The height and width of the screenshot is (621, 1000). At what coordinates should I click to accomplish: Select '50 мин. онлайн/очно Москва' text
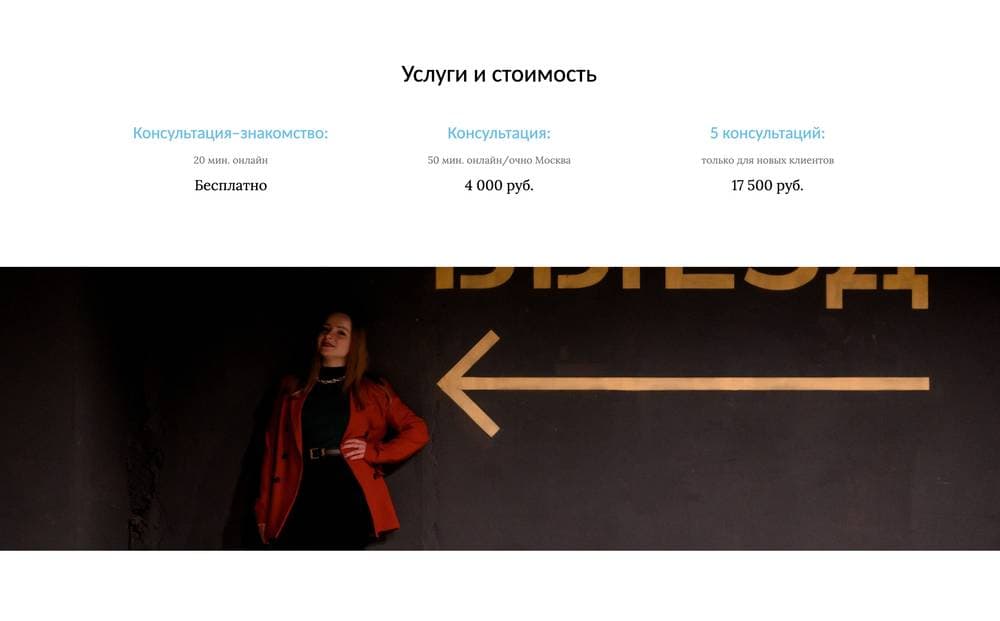[x=499, y=160]
